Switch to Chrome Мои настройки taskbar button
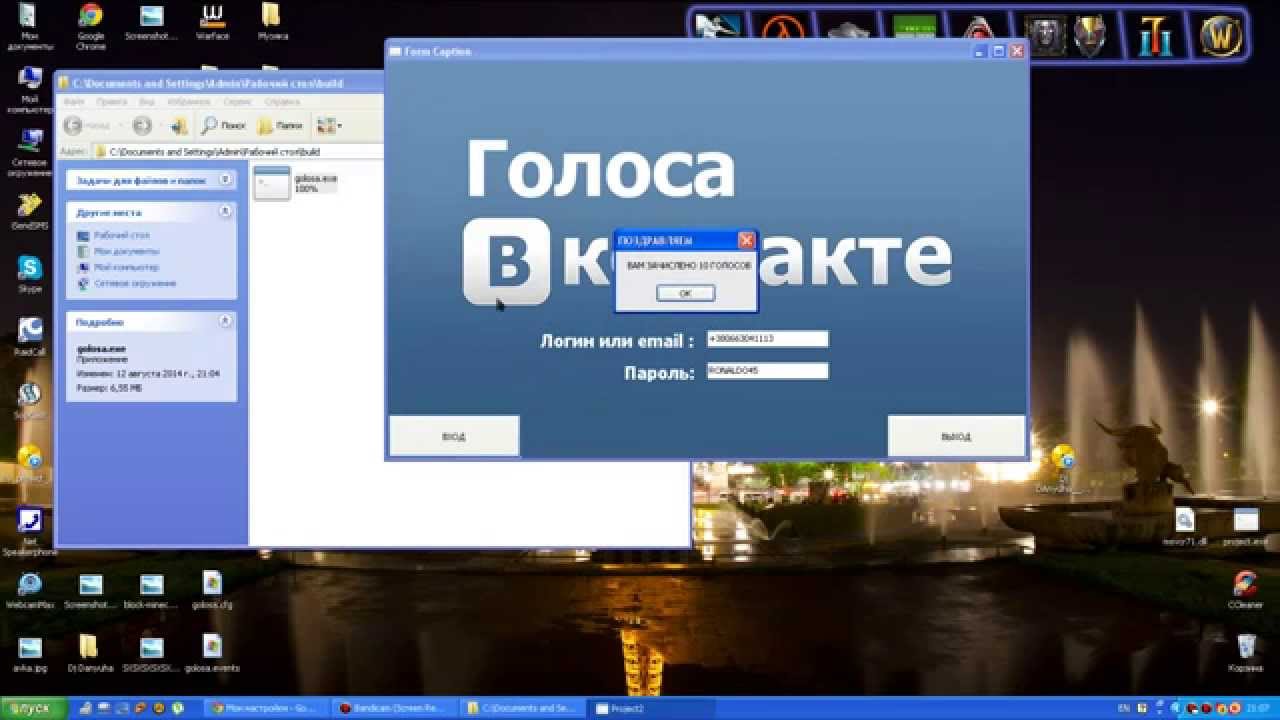Viewport: 1280px width, 720px height. coord(266,708)
